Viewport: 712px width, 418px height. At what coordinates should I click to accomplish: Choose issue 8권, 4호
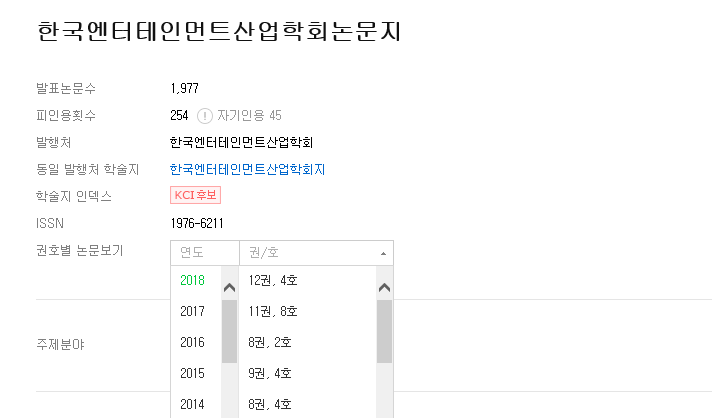(x=270, y=404)
